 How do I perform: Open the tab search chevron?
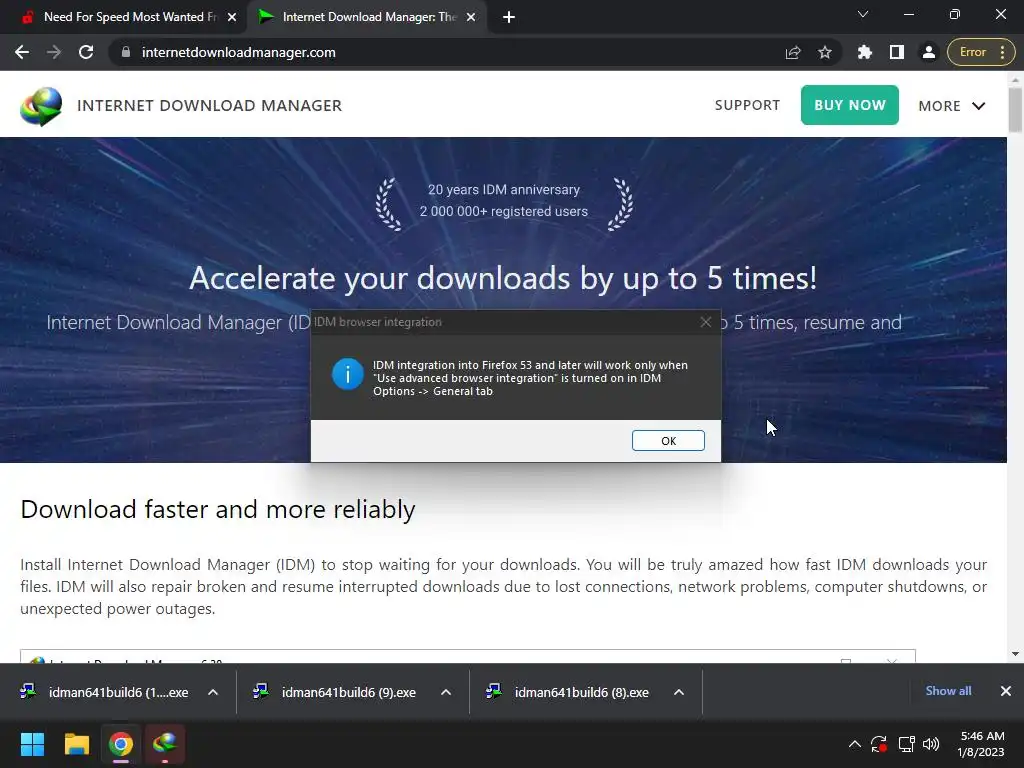pos(863,14)
